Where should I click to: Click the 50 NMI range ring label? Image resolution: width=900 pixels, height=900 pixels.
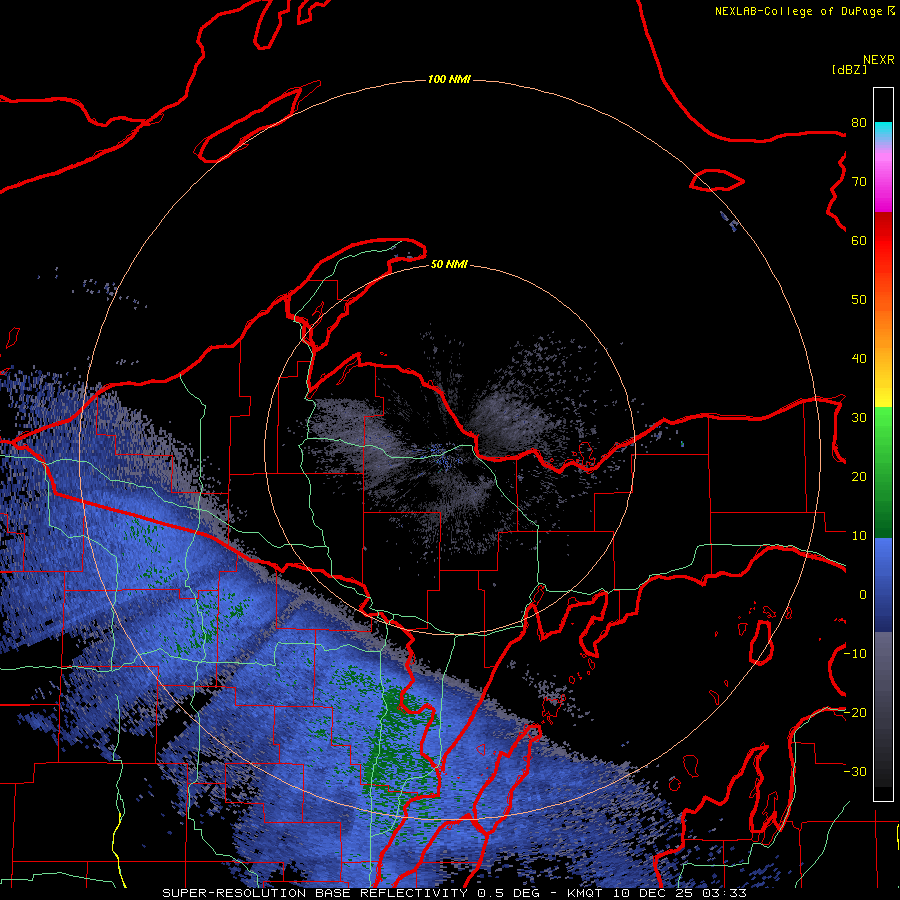[x=449, y=264]
